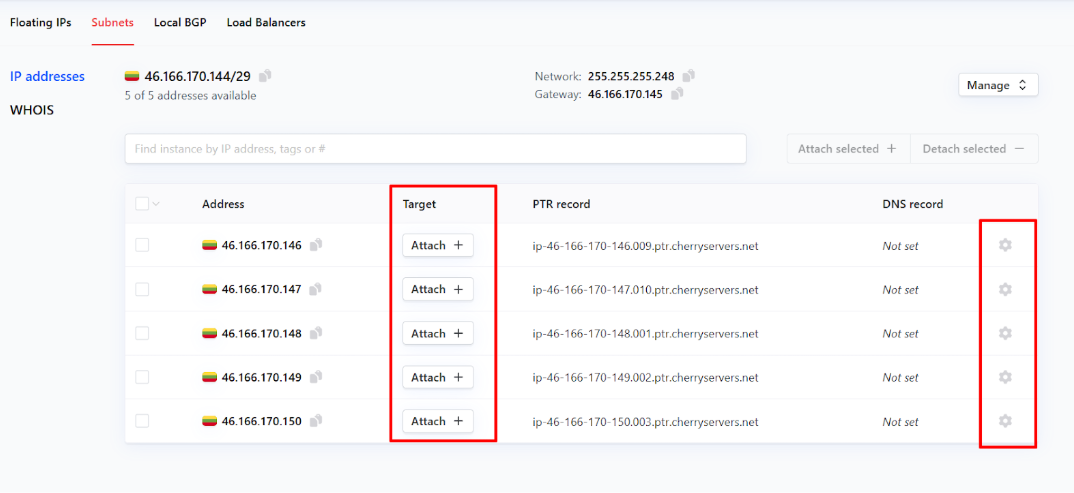This screenshot has width=1074, height=493.
Task: Switch to the Floating IPs tab
Action: click(41, 22)
